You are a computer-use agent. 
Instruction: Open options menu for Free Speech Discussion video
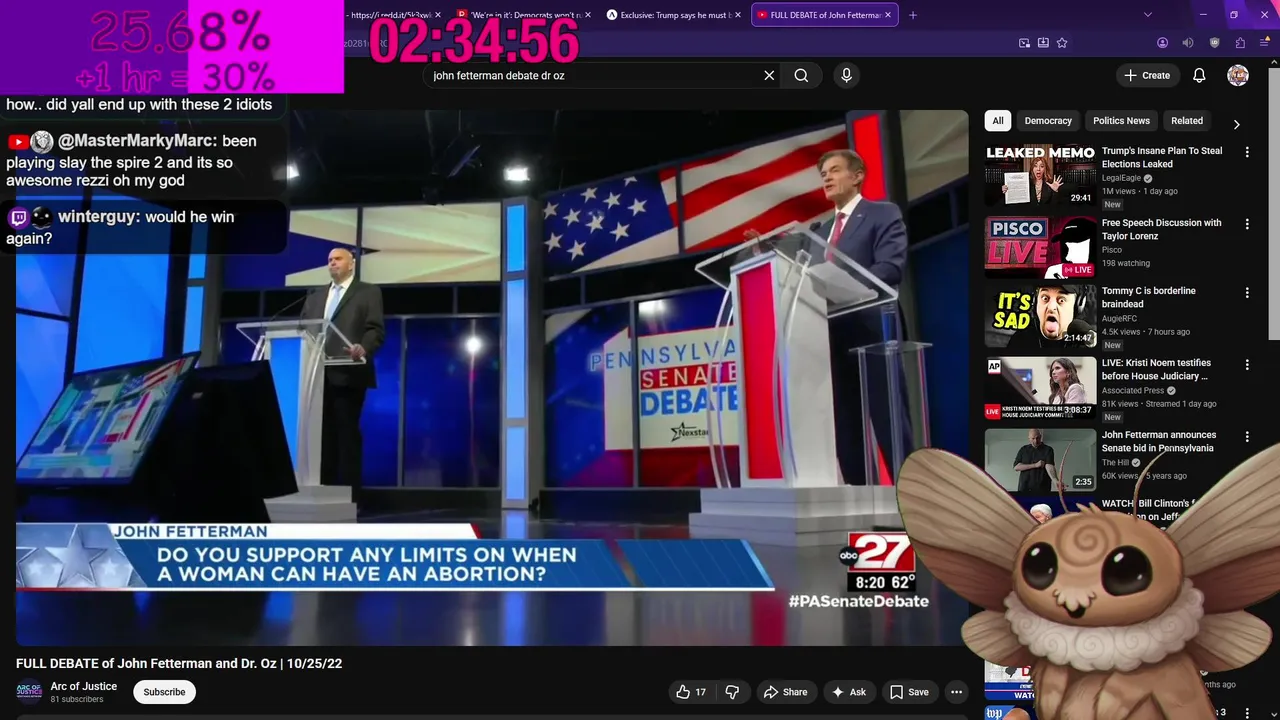pos(1247,224)
